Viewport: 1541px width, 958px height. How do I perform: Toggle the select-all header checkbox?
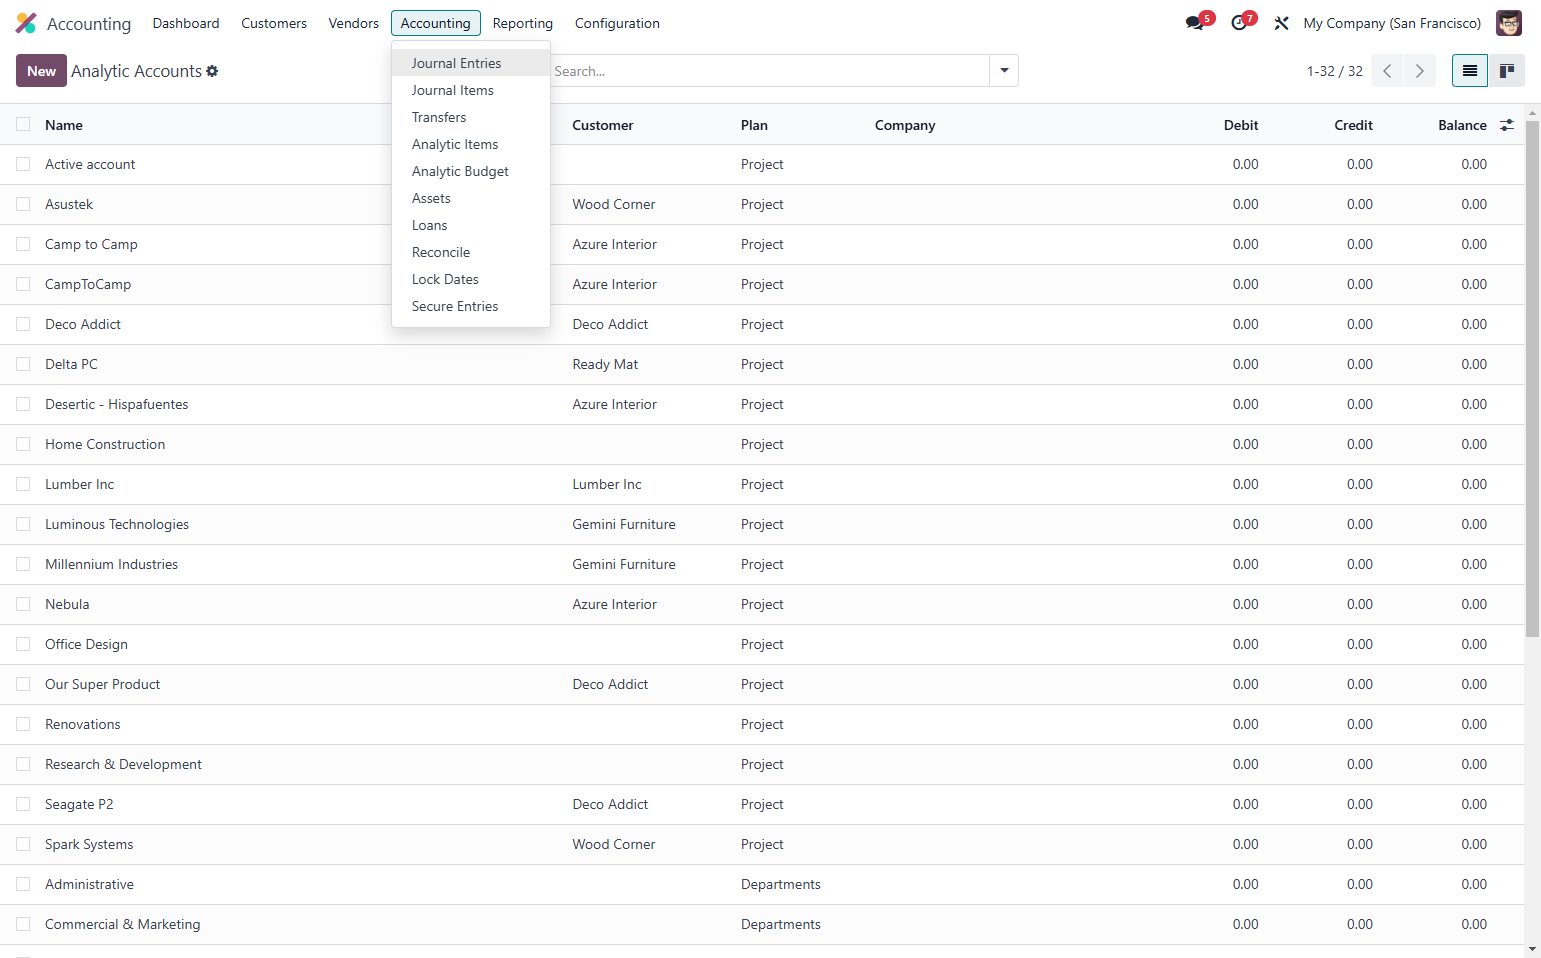coord(23,125)
